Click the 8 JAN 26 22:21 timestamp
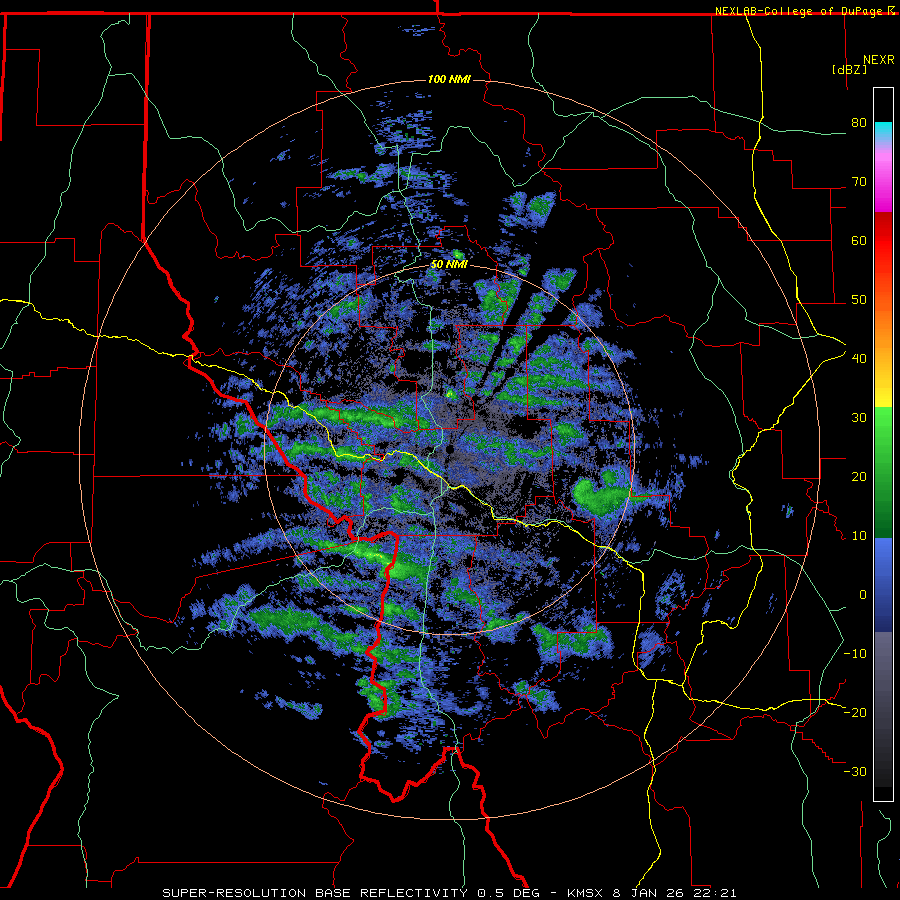Image resolution: width=900 pixels, height=900 pixels. [x=675, y=893]
